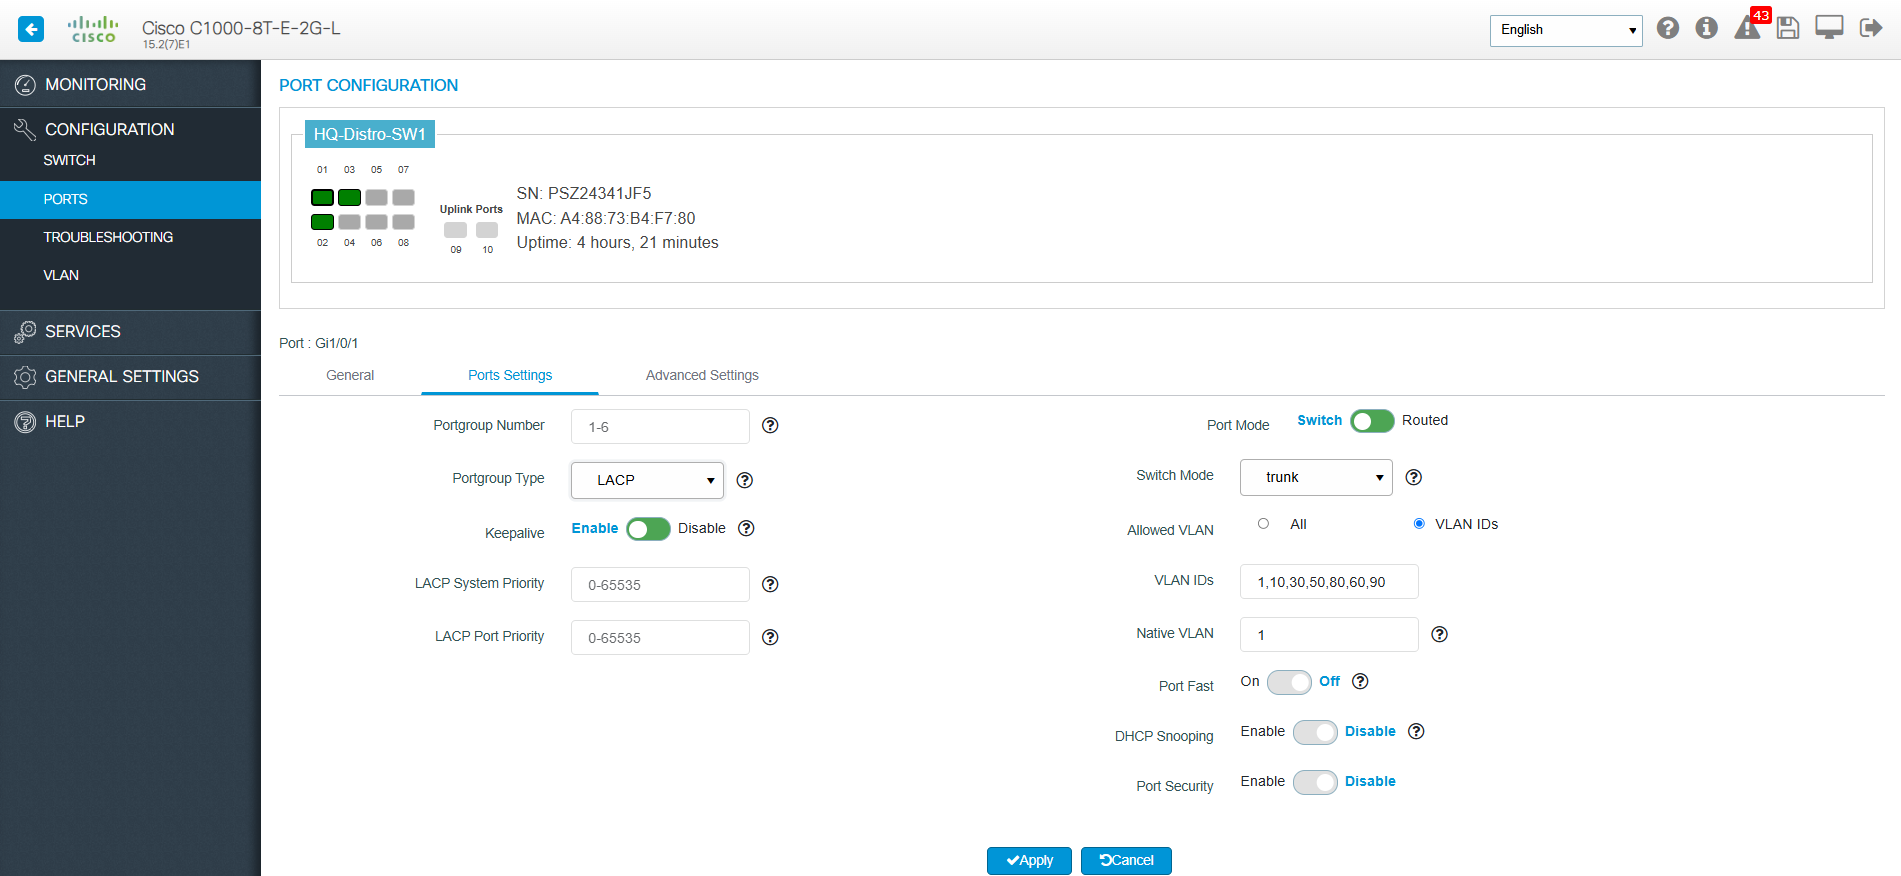The image size is (1901, 876).
Task: Open the help question mark icon in header
Action: [1668, 28]
